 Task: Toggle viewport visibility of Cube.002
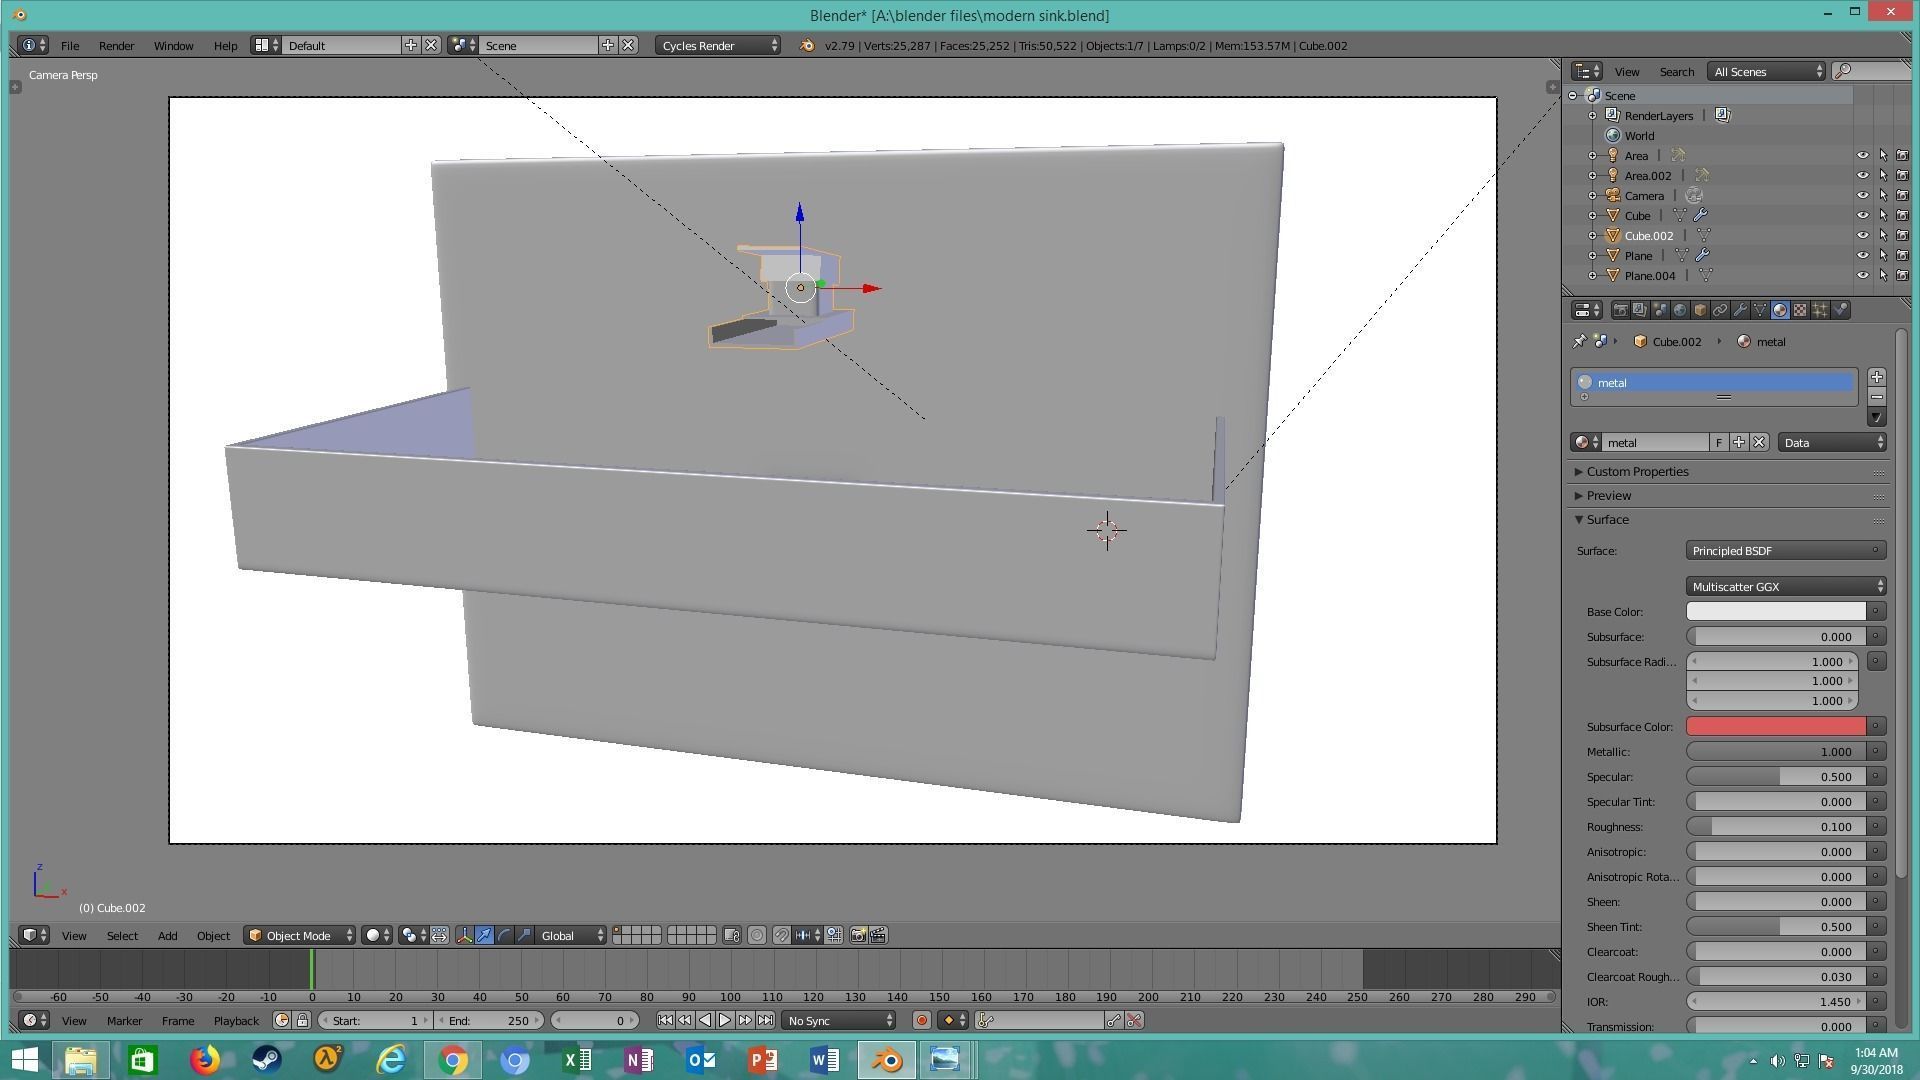point(1862,236)
